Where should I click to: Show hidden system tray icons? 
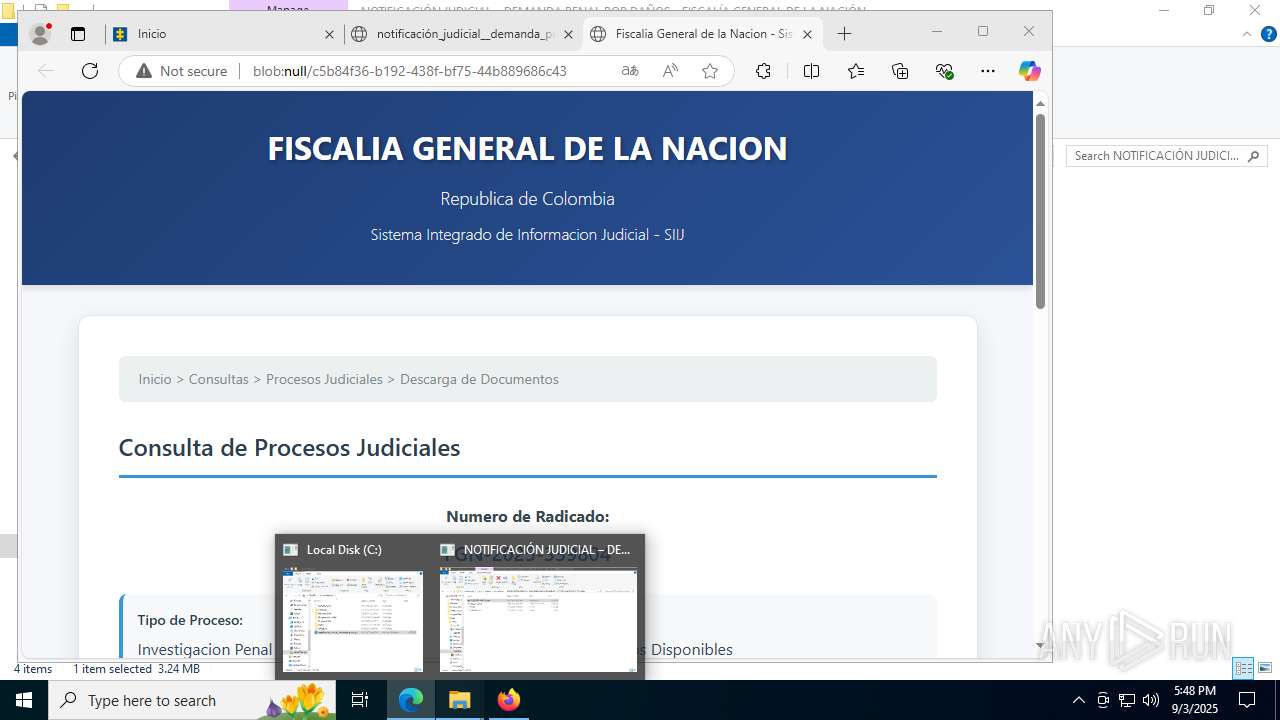coord(1079,700)
